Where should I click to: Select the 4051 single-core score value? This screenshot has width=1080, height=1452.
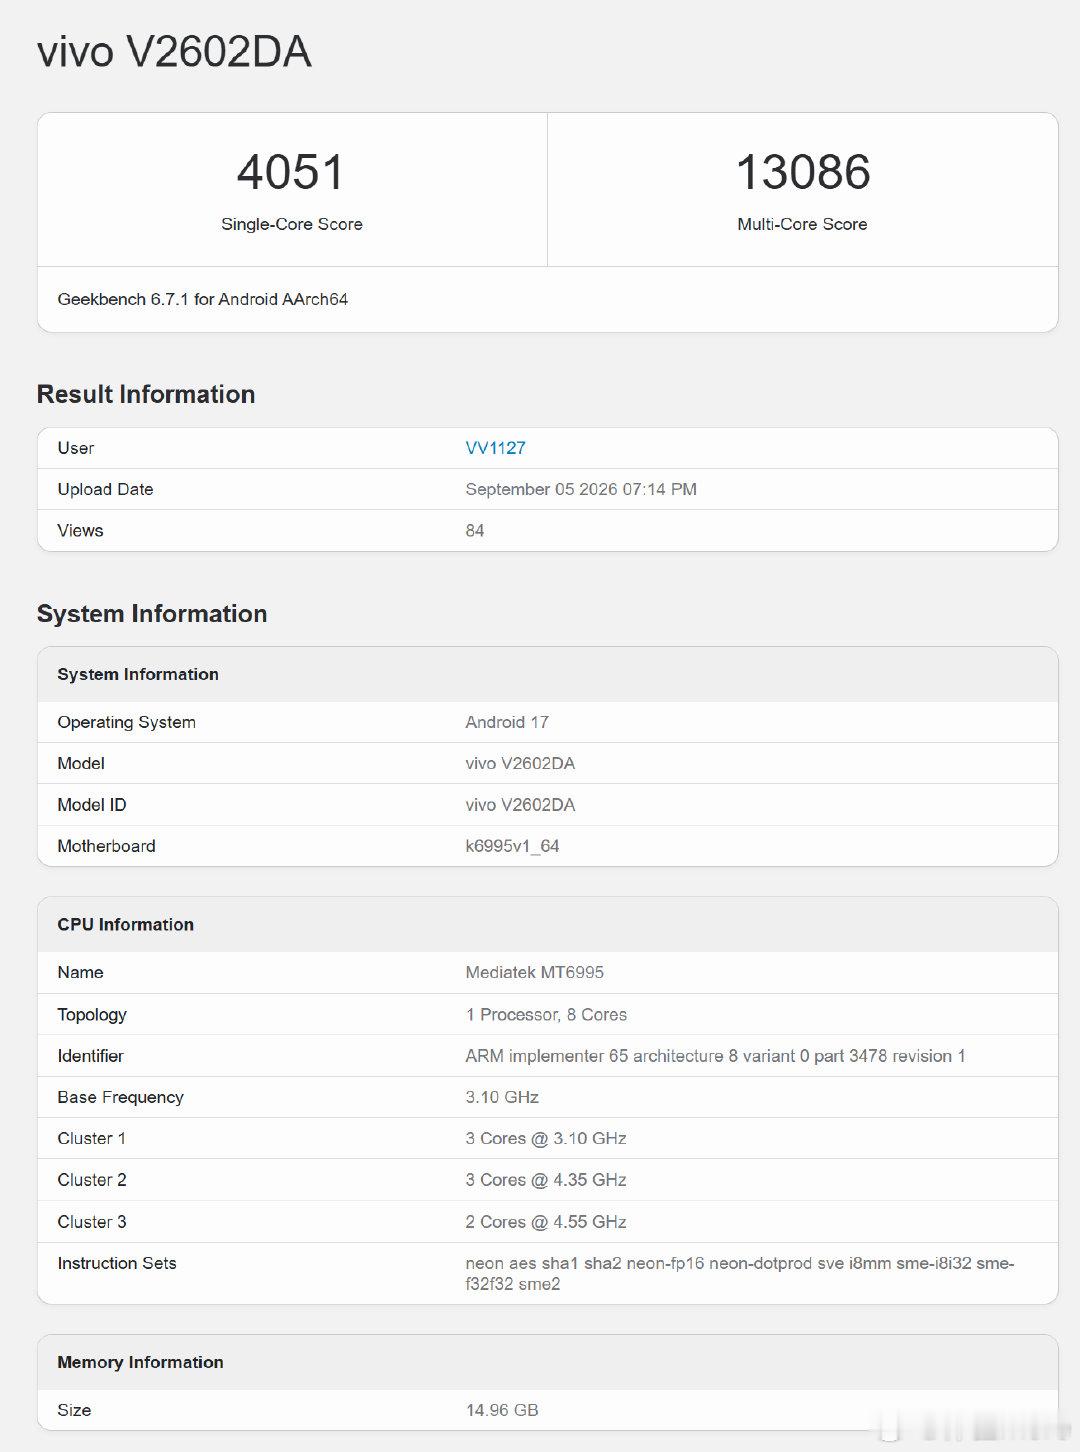pos(291,172)
